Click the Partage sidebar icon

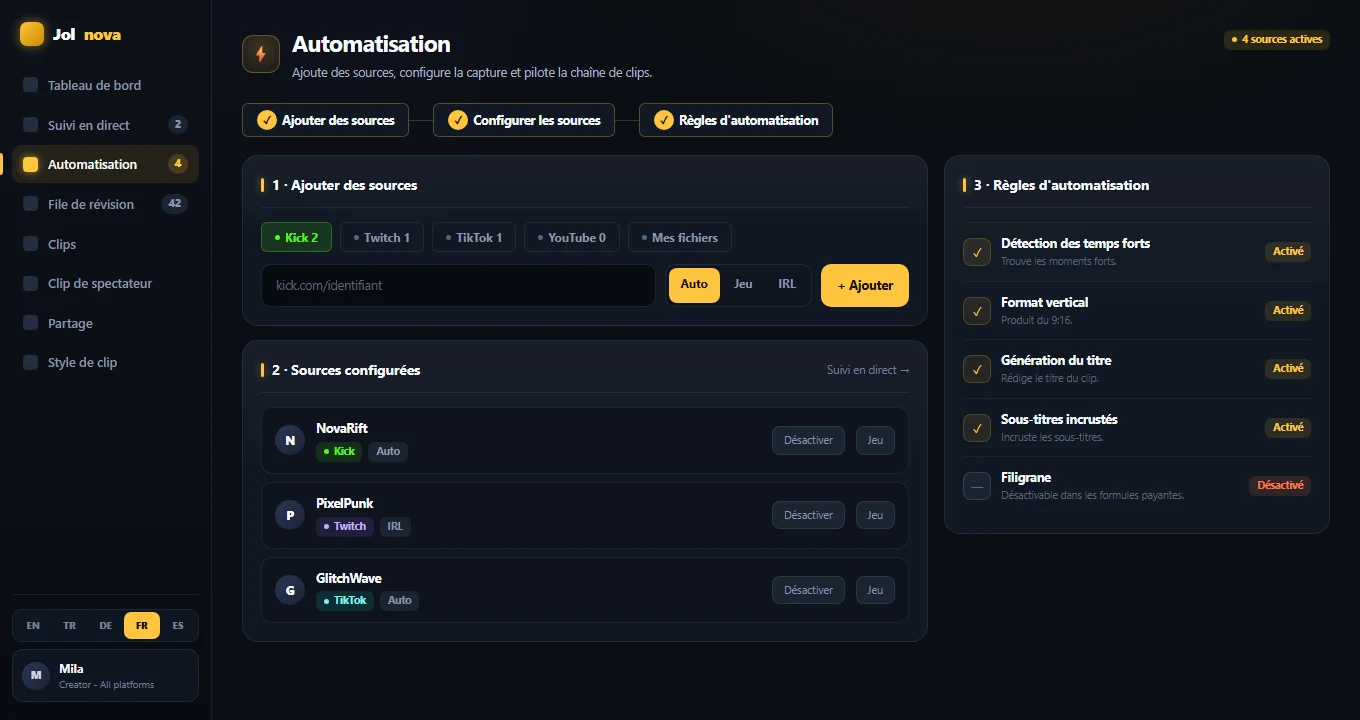pos(30,323)
